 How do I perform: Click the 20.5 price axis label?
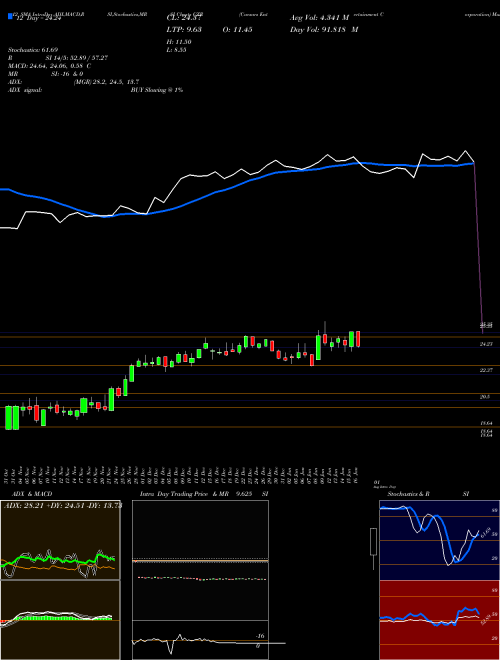tap(484, 397)
